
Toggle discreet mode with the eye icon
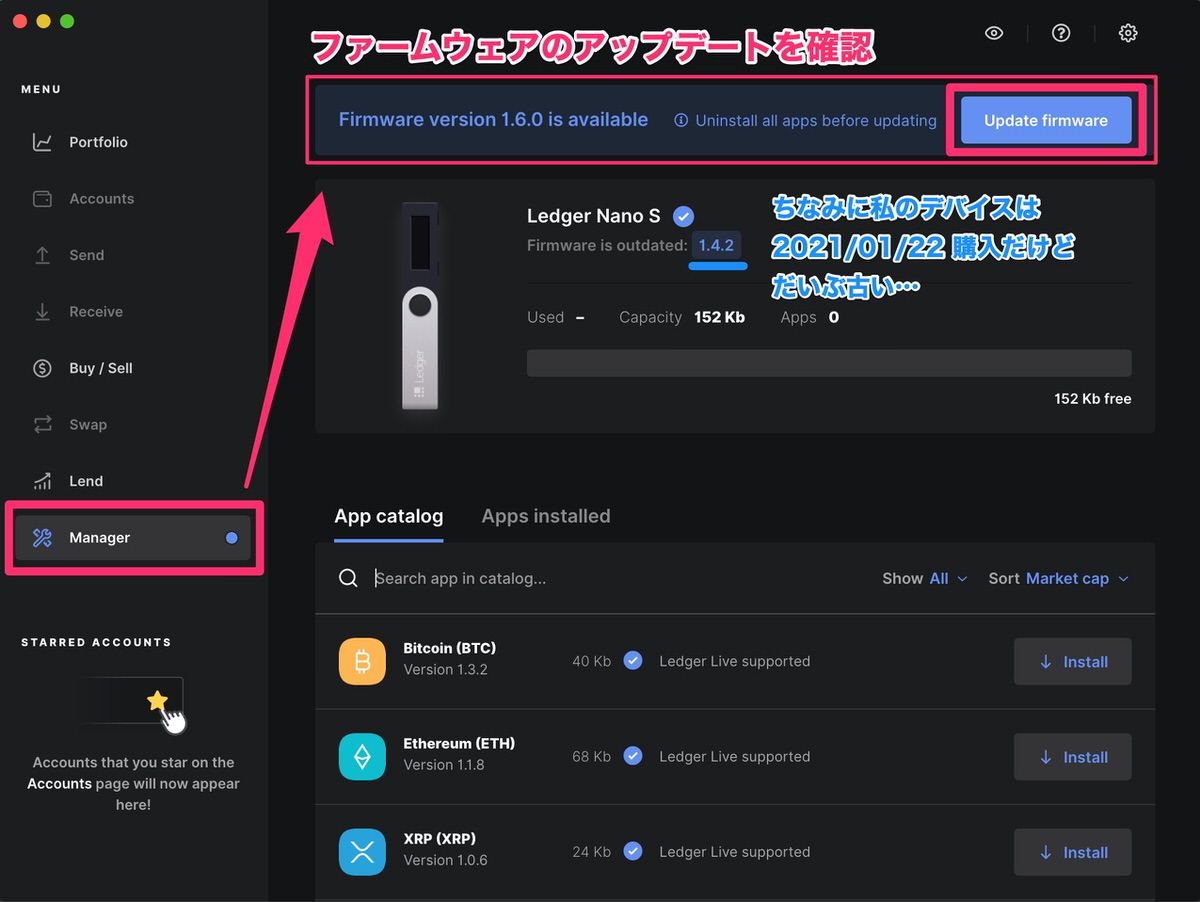pos(993,33)
